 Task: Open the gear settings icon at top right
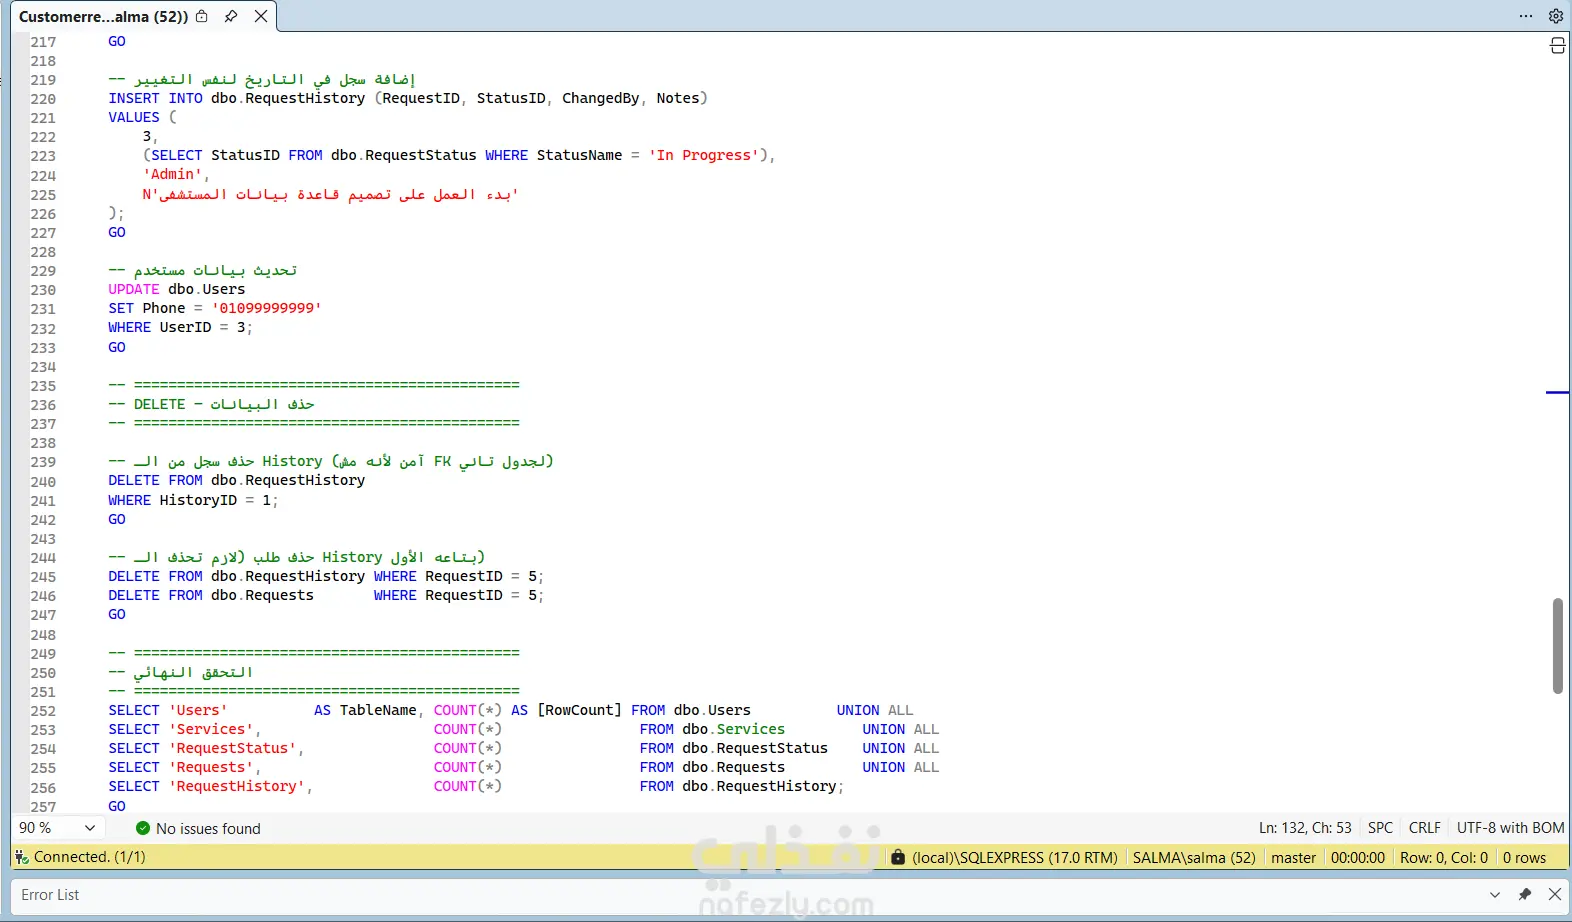tap(1556, 16)
